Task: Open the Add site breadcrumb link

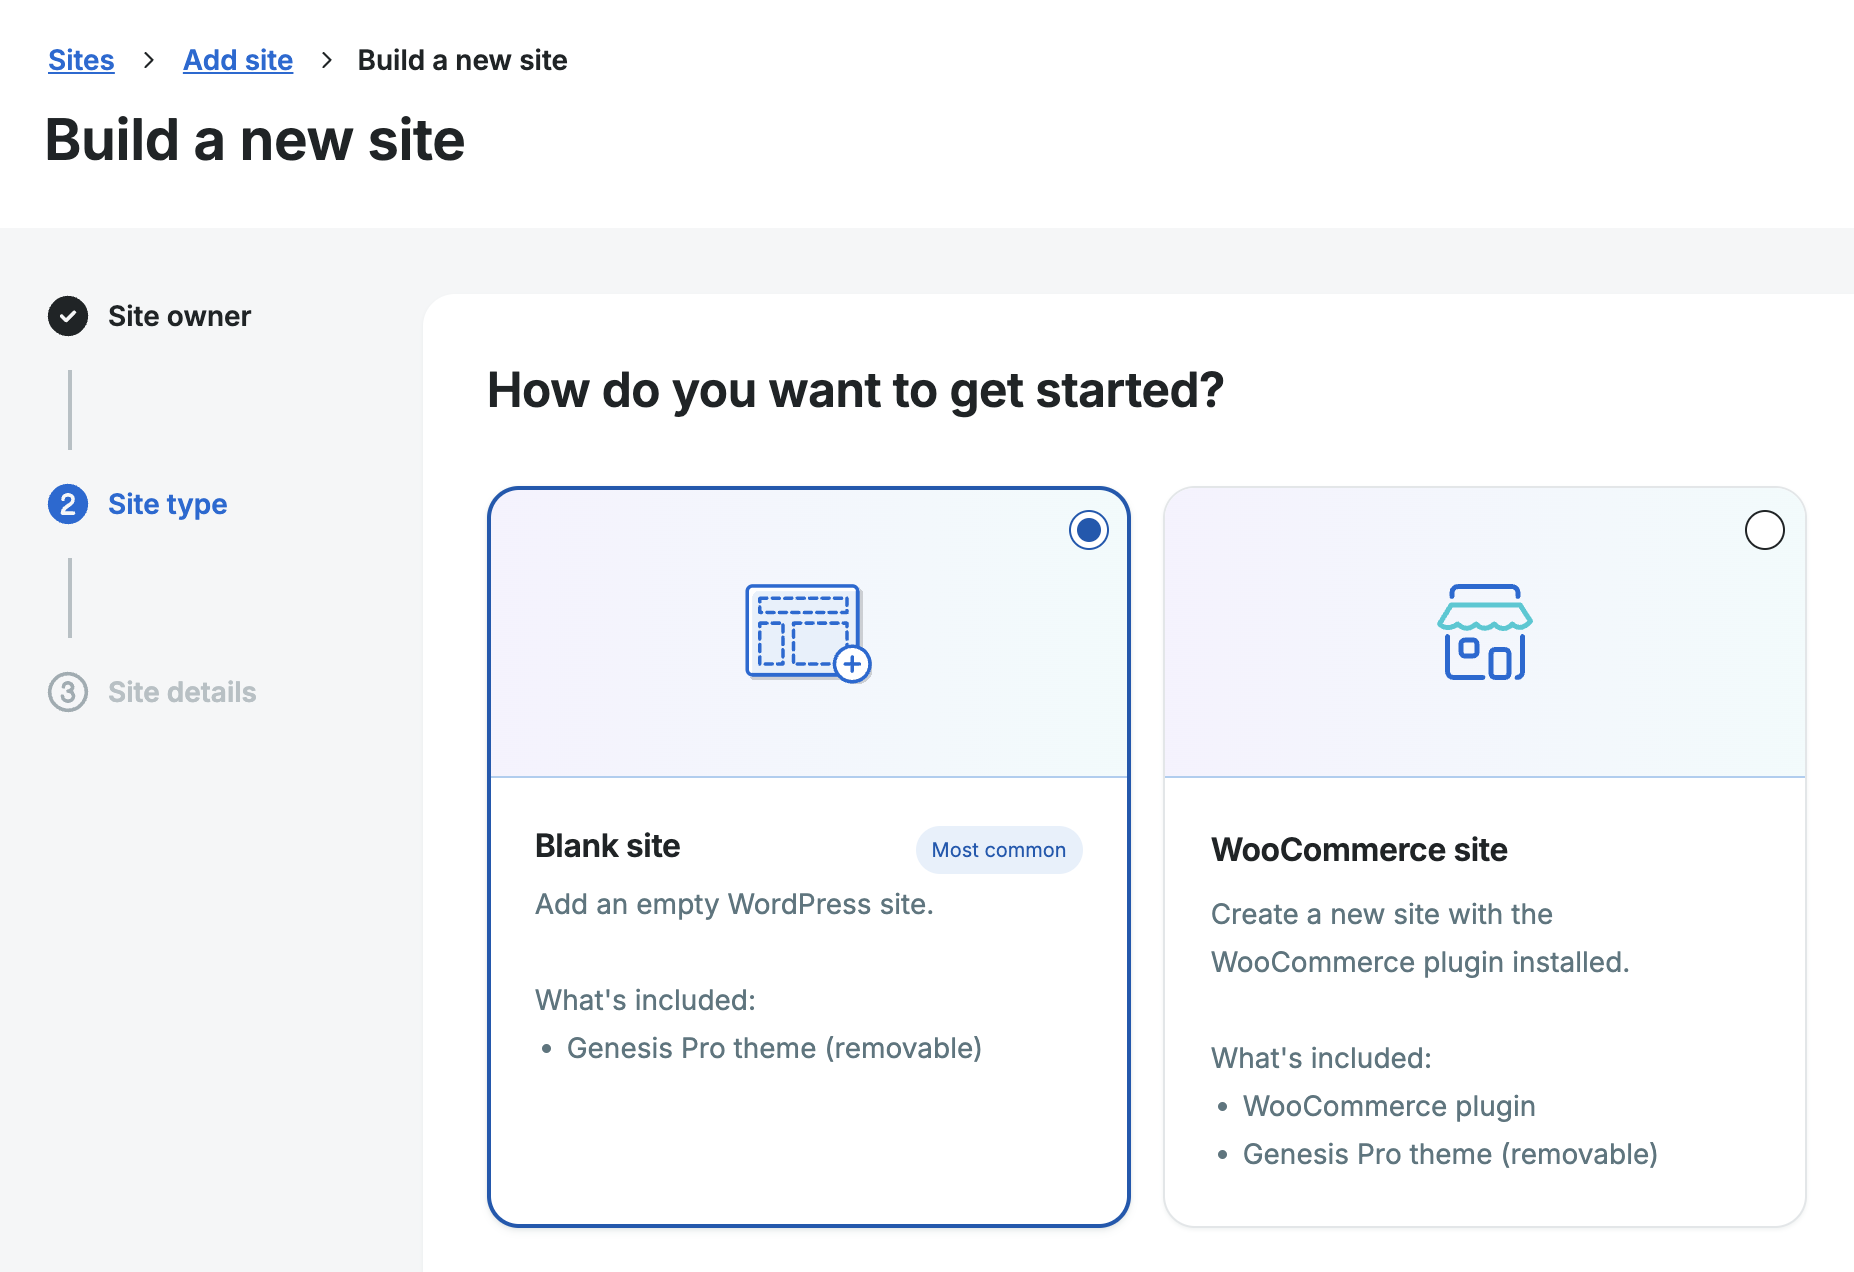Action: point(237,60)
